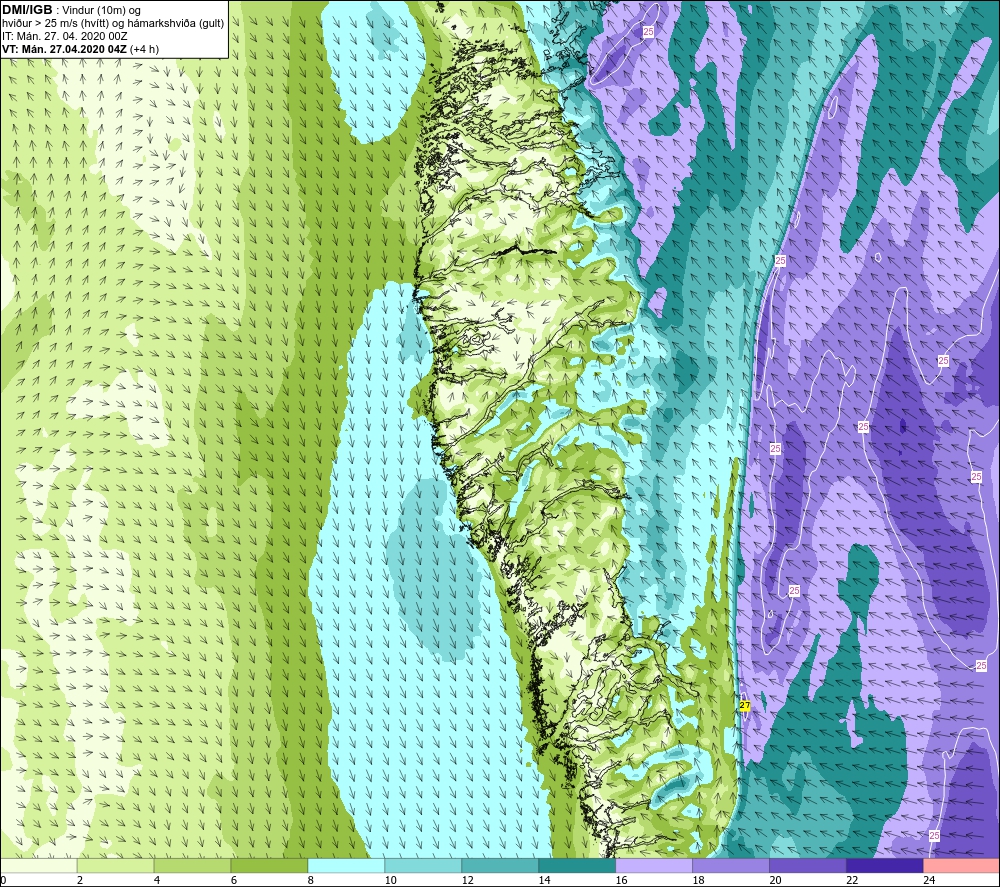Click the legend scale value 10

390,880
